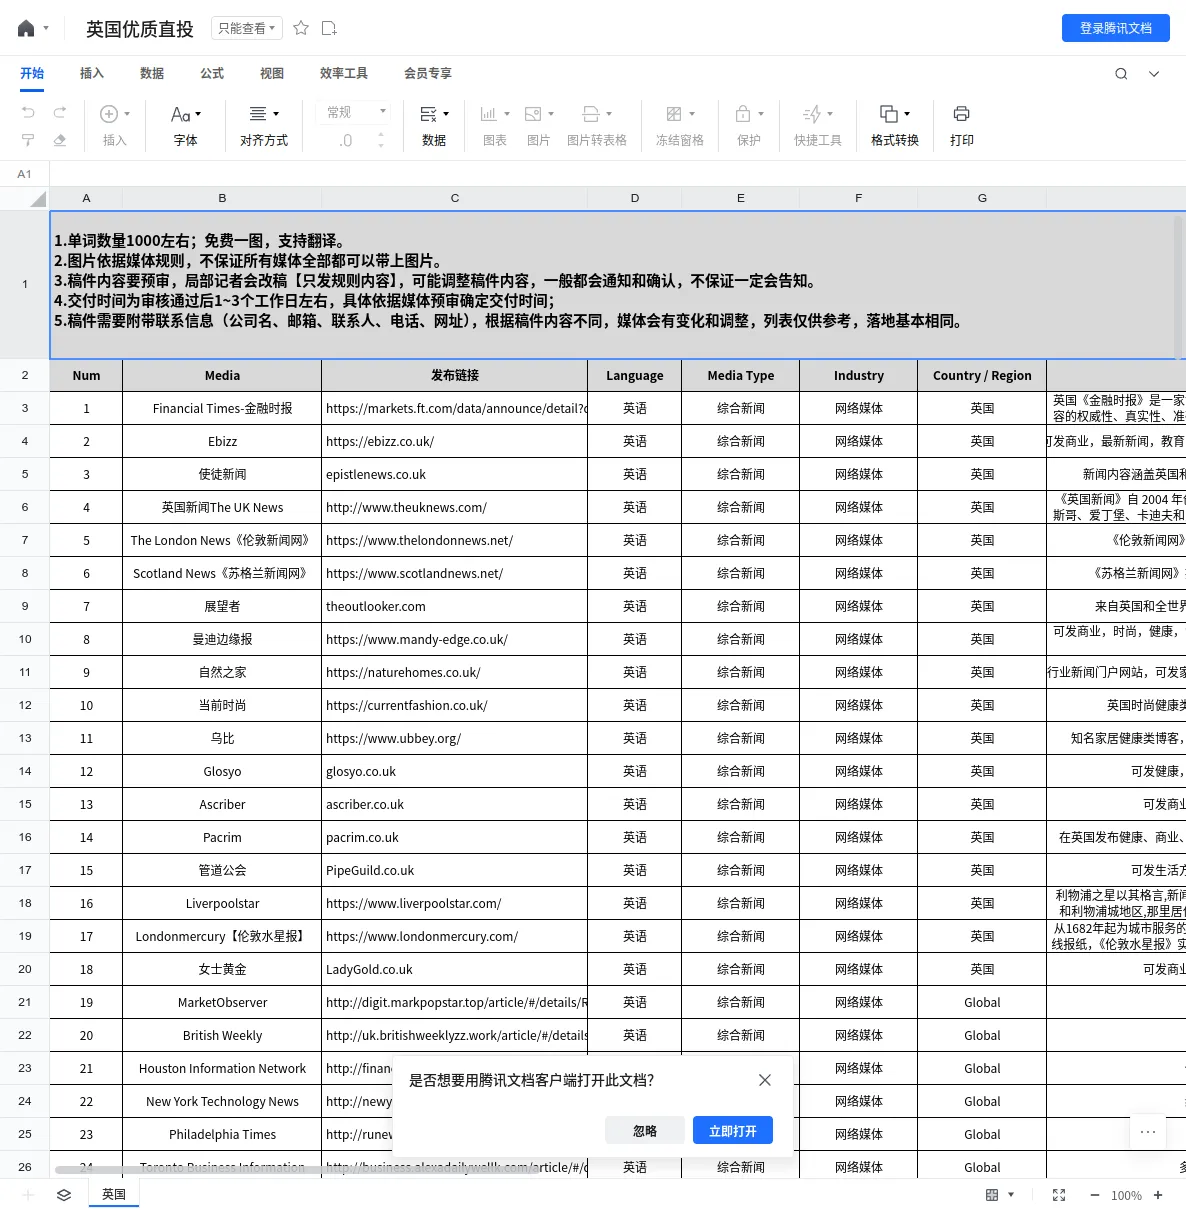Switch to the 公式 tab
Screen dimensions: 1186x1210
click(x=212, y=73)
